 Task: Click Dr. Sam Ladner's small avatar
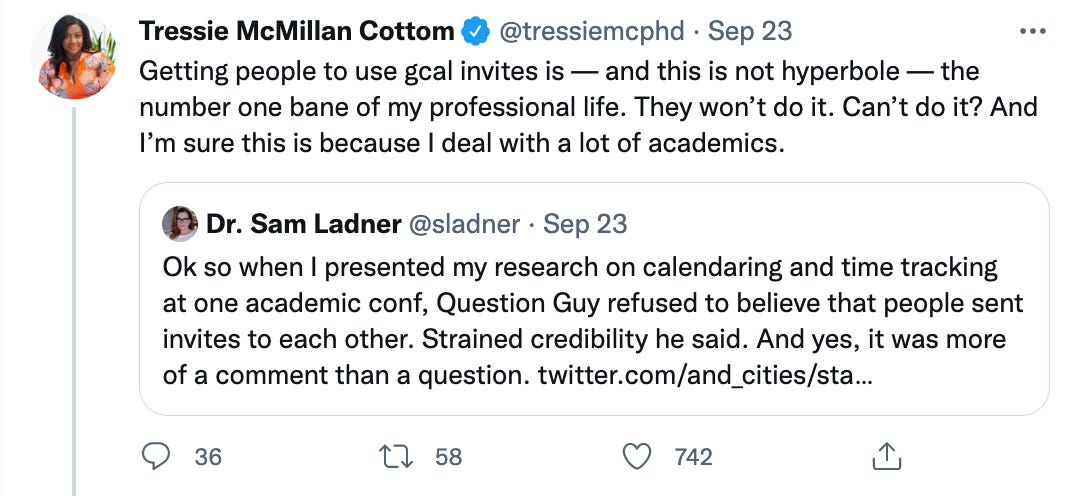[181, 224]
